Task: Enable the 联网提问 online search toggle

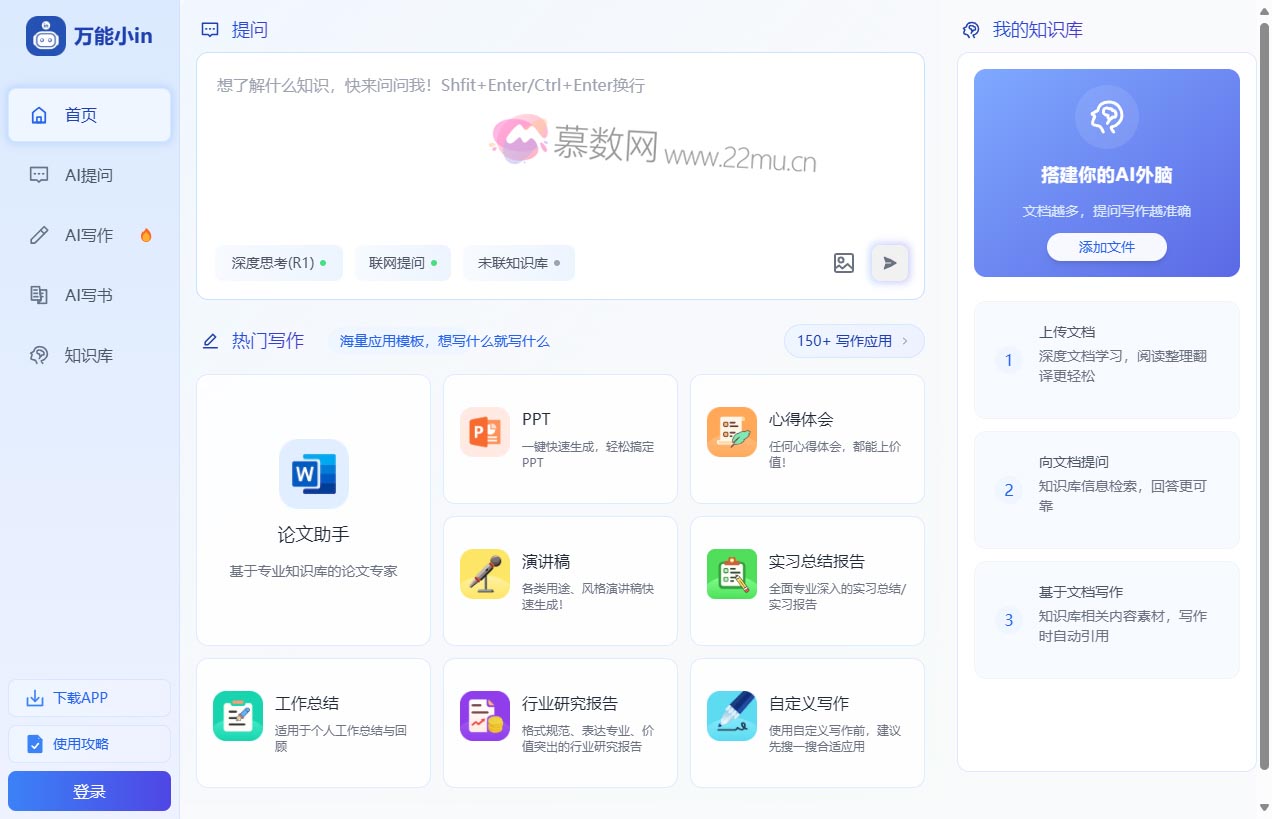Action: point(402,263)
